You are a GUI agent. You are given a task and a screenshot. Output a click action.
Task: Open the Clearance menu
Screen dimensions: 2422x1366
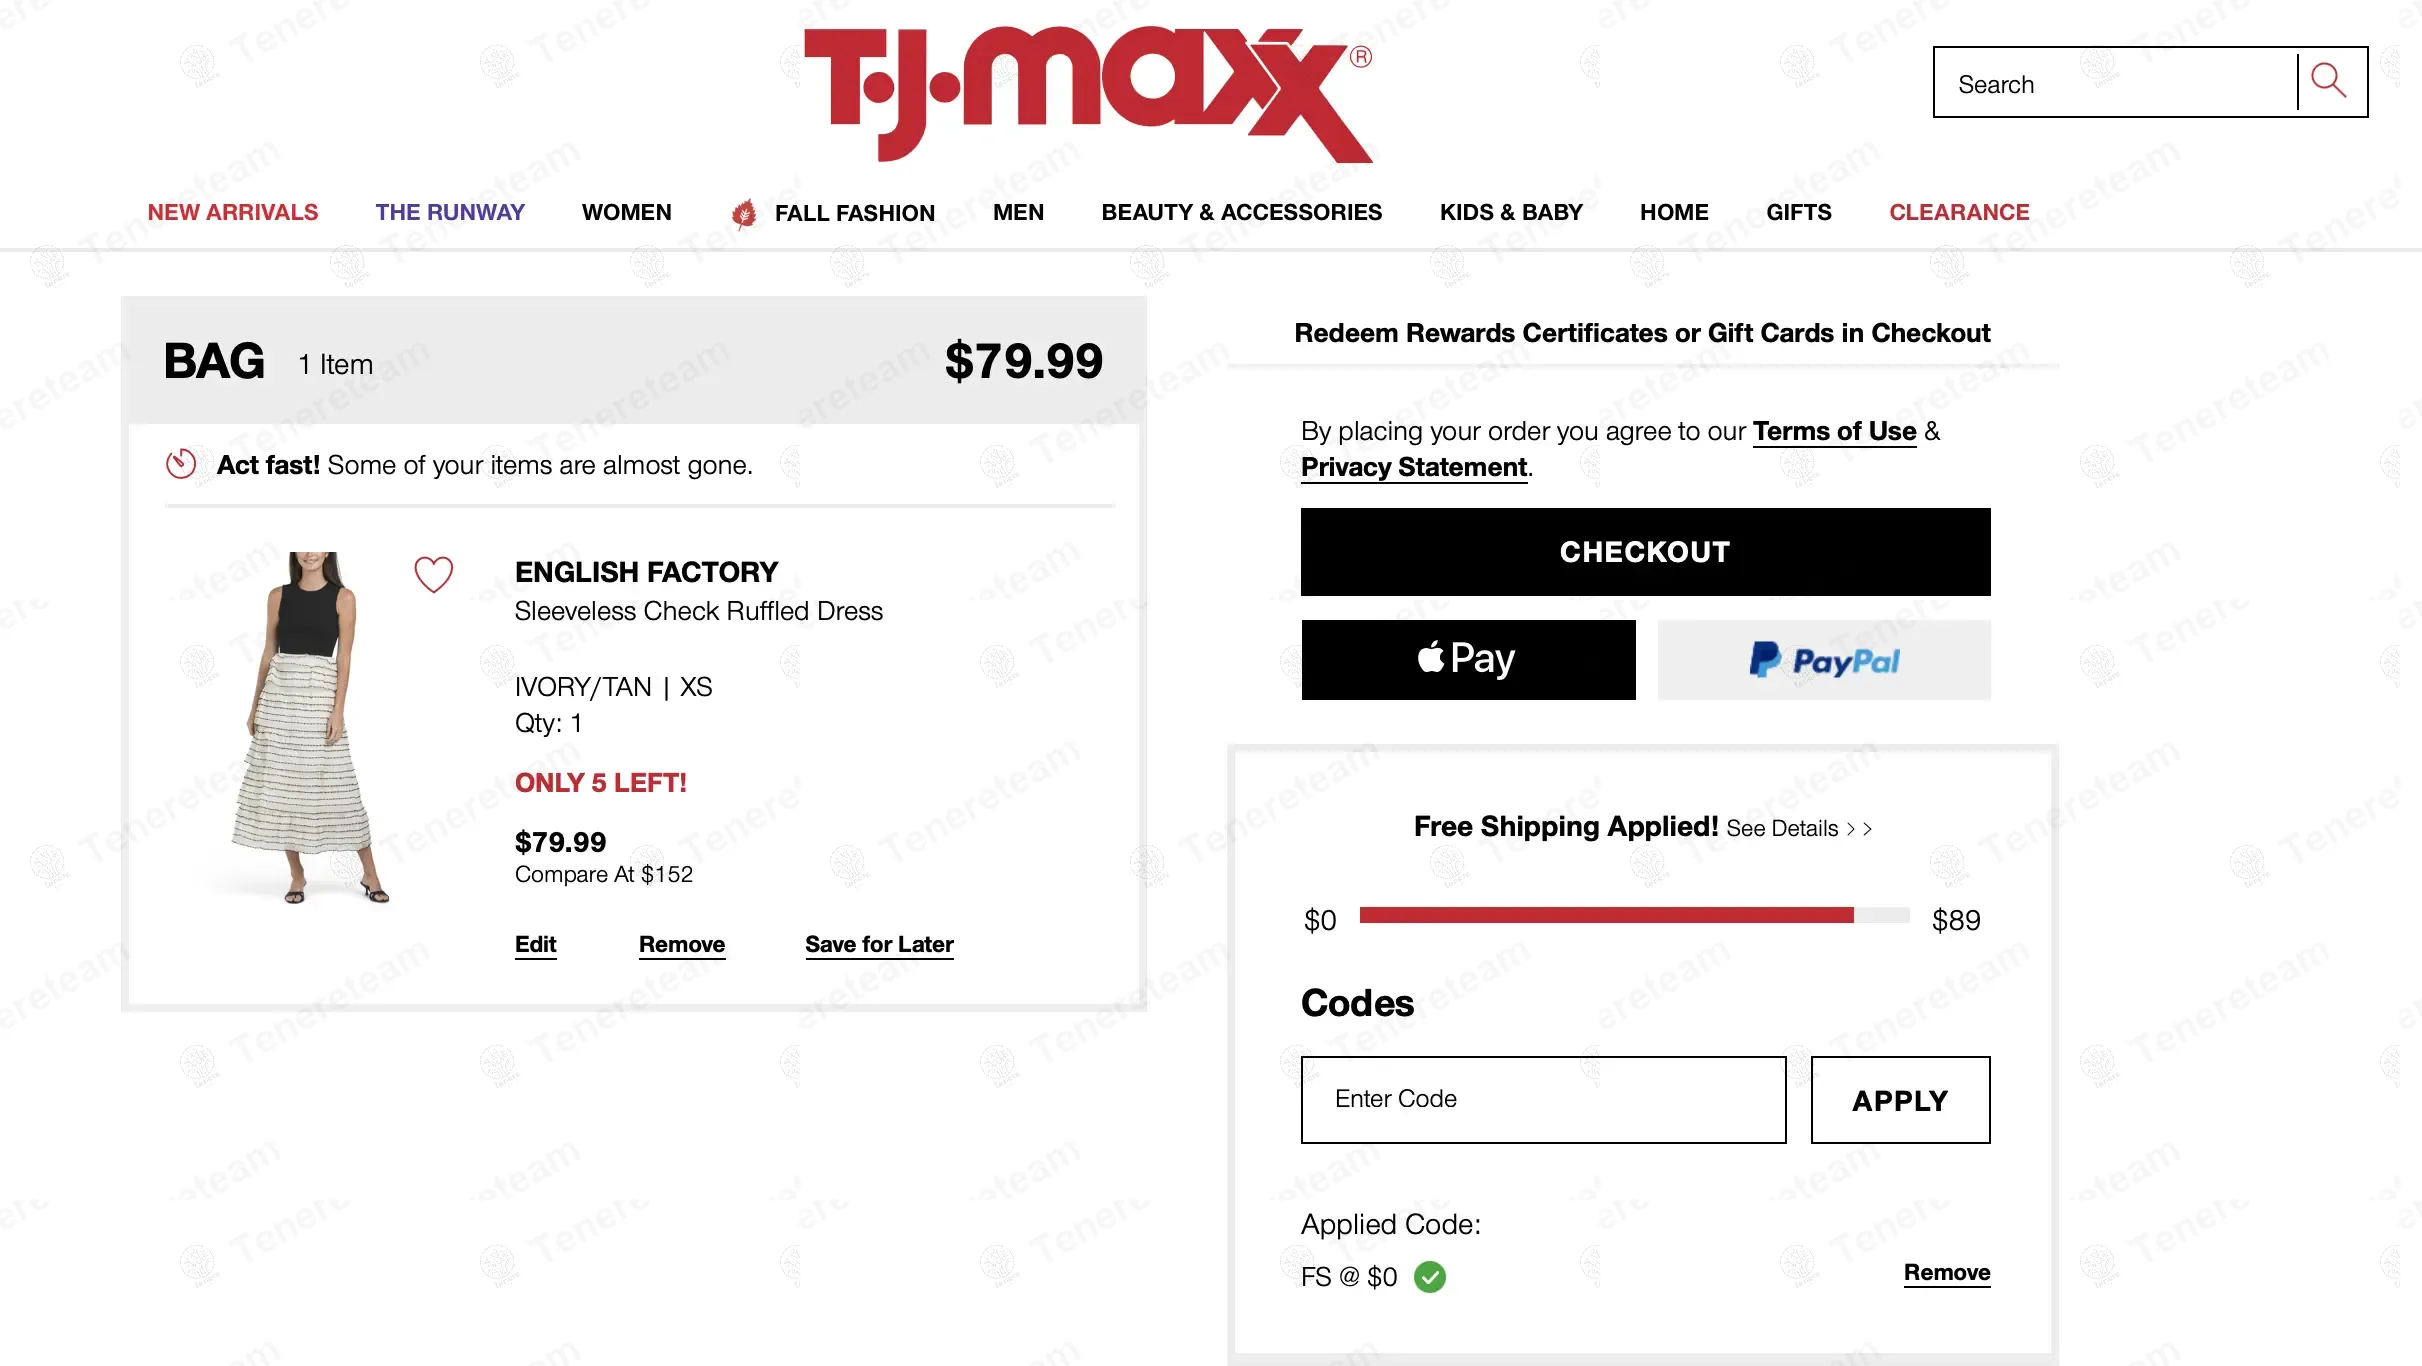click(1959, 213)
